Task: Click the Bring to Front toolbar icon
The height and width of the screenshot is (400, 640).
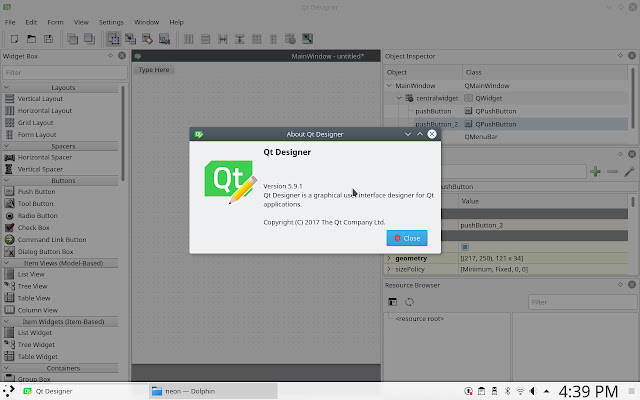Action: point(89,39)
